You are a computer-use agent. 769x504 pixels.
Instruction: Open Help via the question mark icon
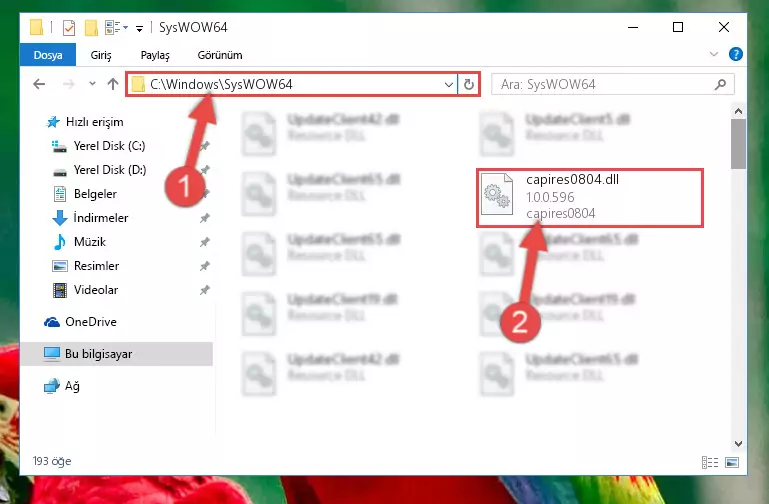[x=735, y=54]
